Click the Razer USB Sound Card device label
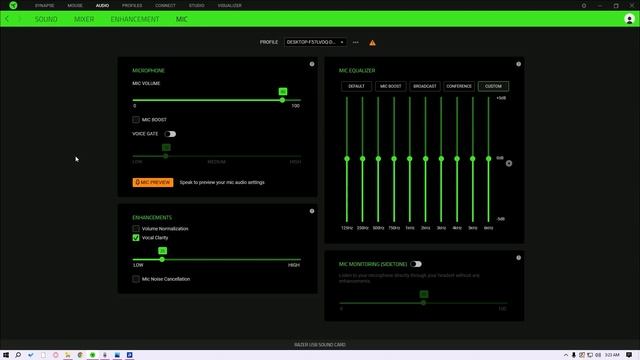Image resolution: width=640 pixels, height=360 pixels. 320,344
